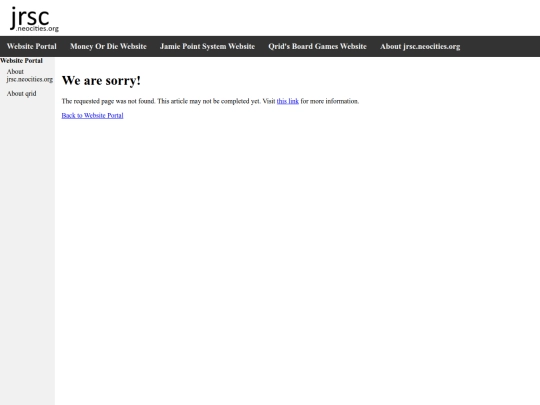The width and height of the screenshot is (540, 405).
Task: Open Website Portal in the navigation bar
Action: pyautogui.click(x=32, y=46)
